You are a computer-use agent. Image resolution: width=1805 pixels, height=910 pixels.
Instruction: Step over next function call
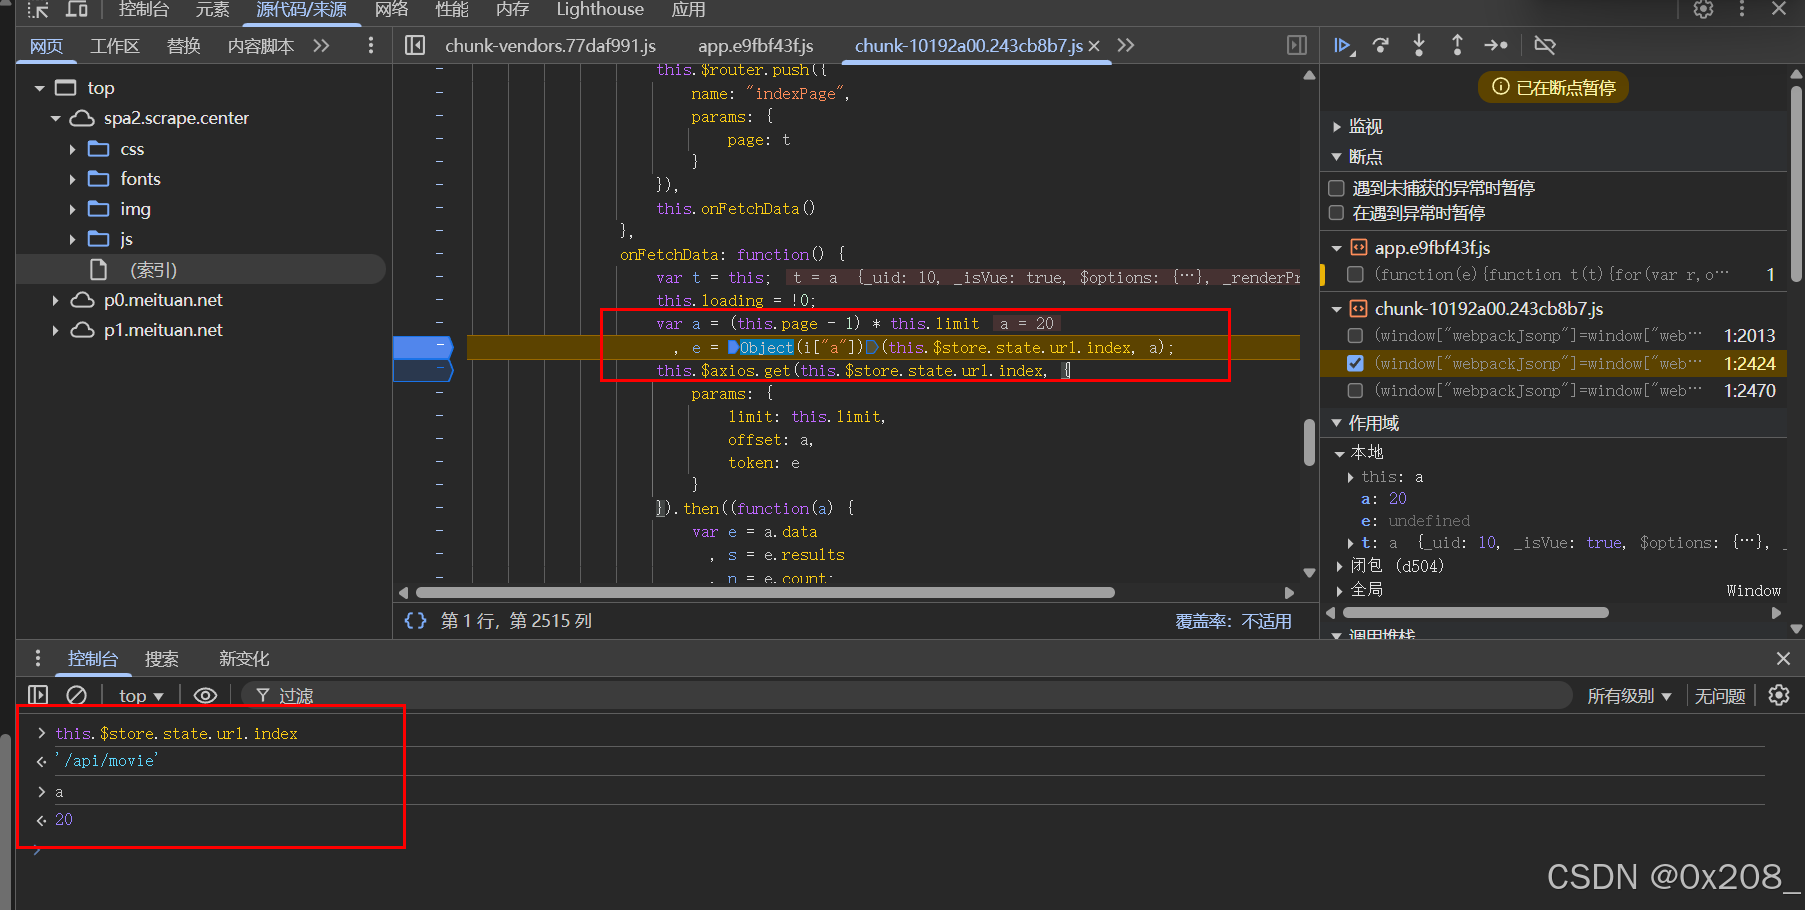pos(1381,45)
